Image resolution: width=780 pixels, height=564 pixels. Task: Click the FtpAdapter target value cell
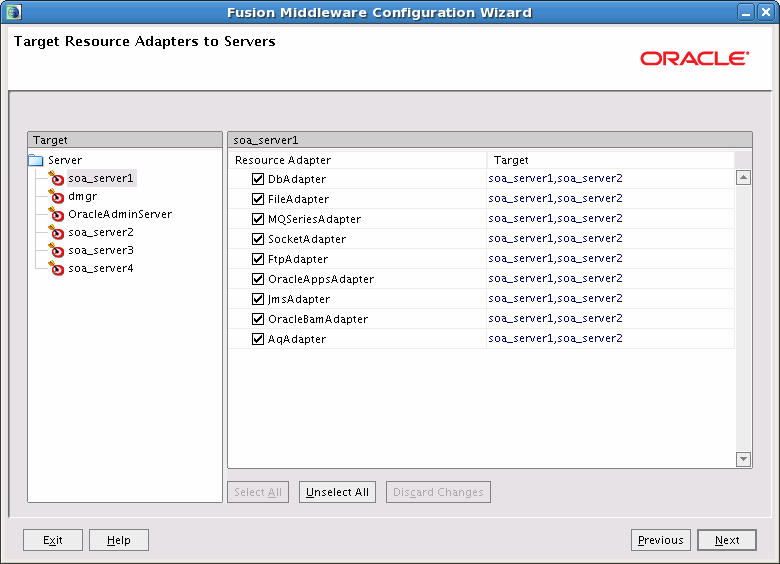610,259
